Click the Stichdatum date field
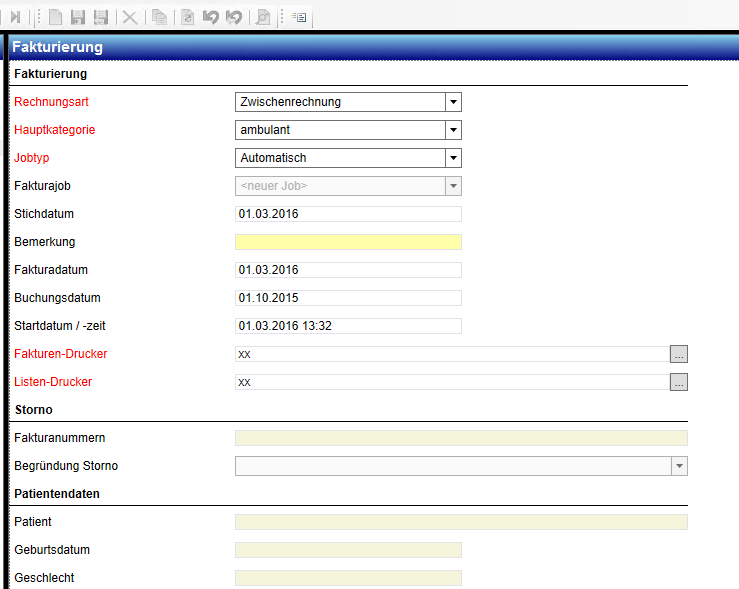This screenshot has height=589, width=739. [348, 214]
